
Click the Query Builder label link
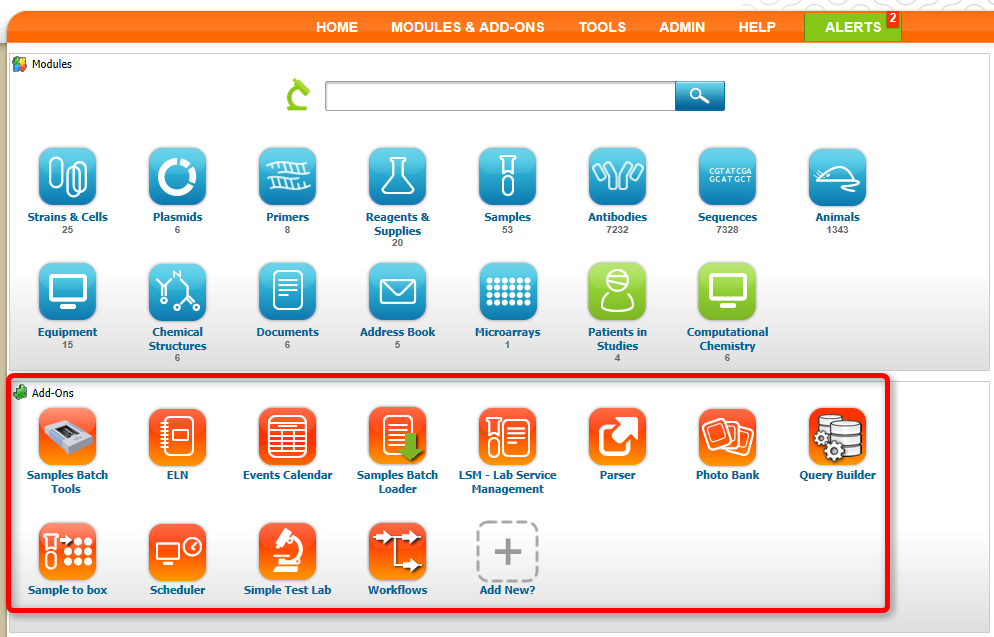coord(837,475)
